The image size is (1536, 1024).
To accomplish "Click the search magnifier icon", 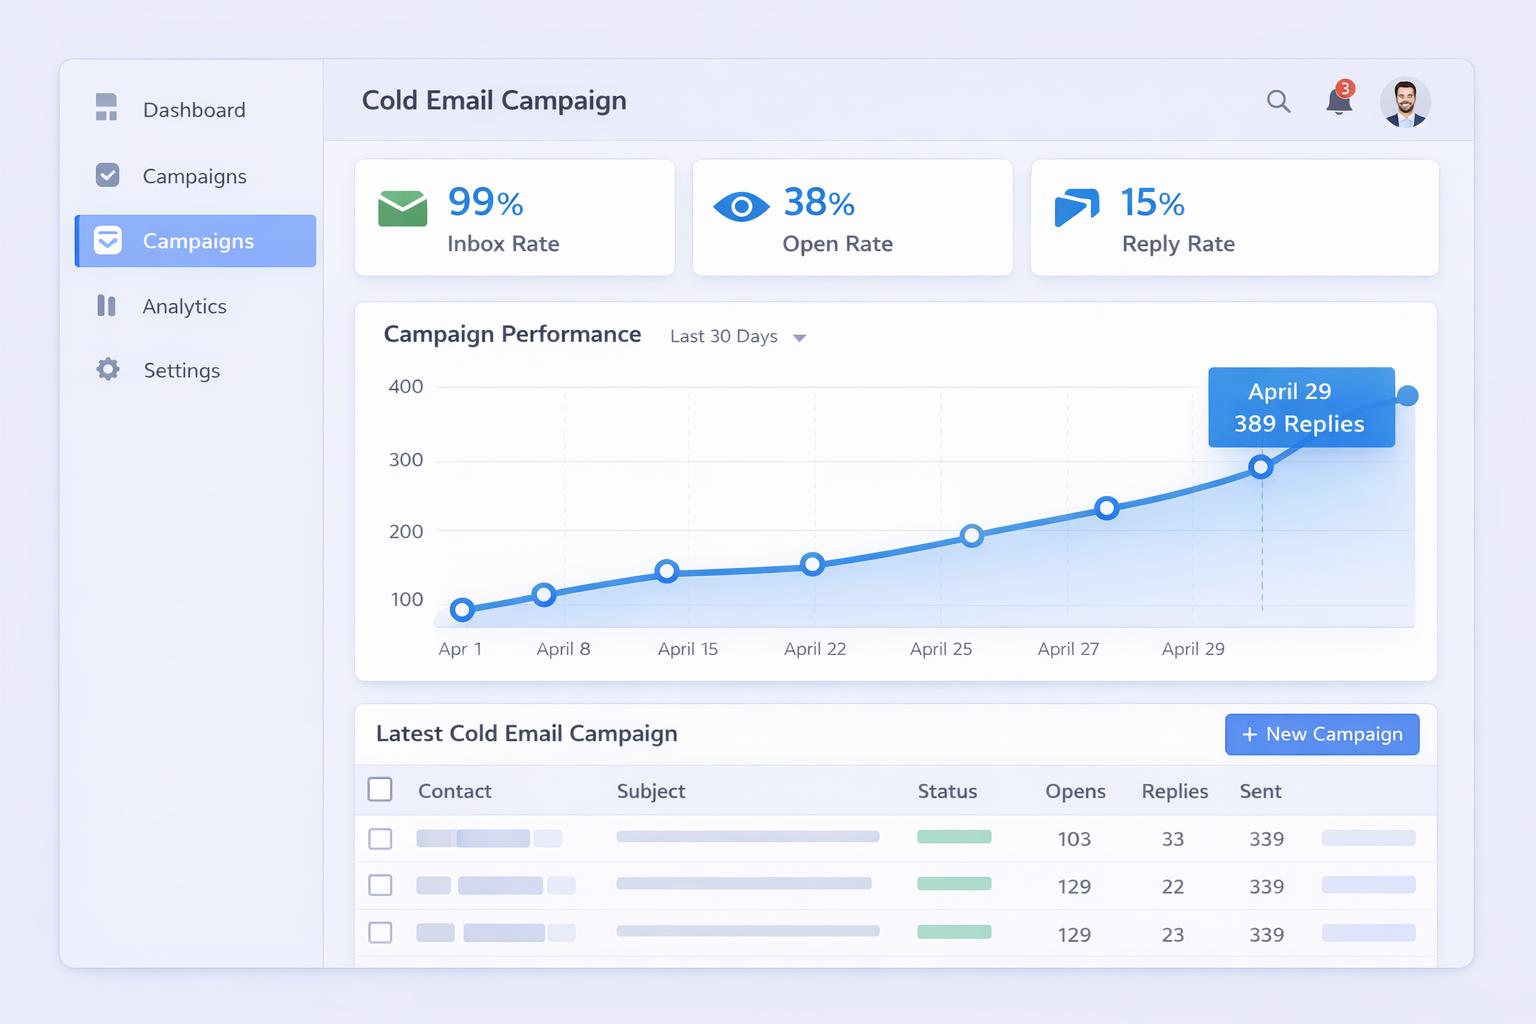I will [x=1278, y=101].
